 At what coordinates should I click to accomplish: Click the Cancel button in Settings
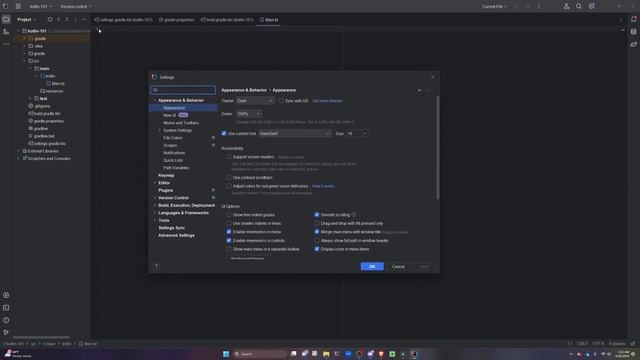pyautogui.click(x=398, y=267)
